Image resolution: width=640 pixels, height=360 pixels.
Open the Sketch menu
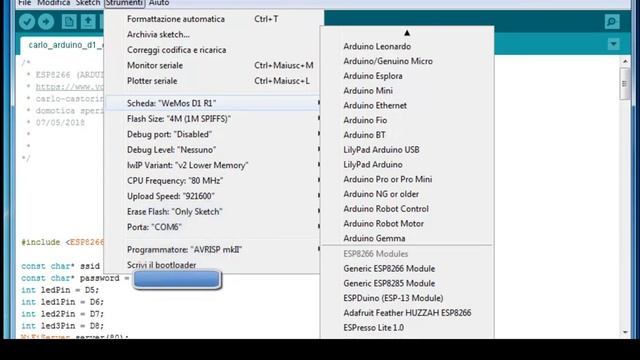click(x=88, y=3)
